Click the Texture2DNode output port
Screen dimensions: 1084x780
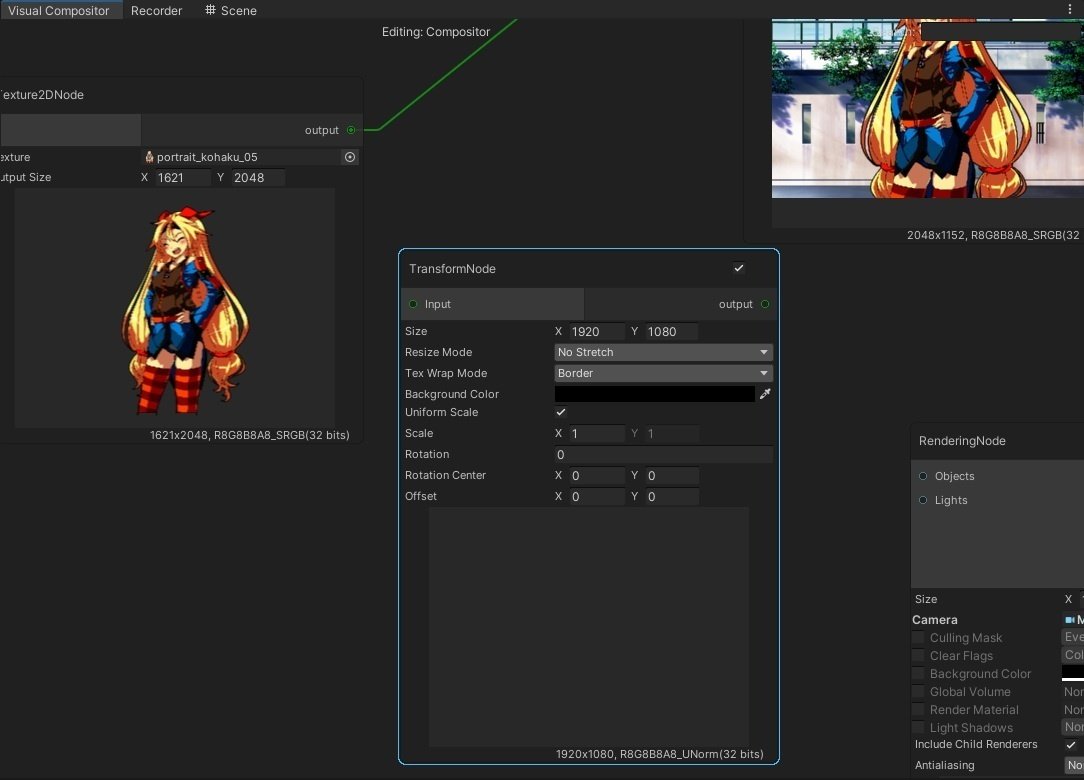pyautogui.click(x=351, y=130)
